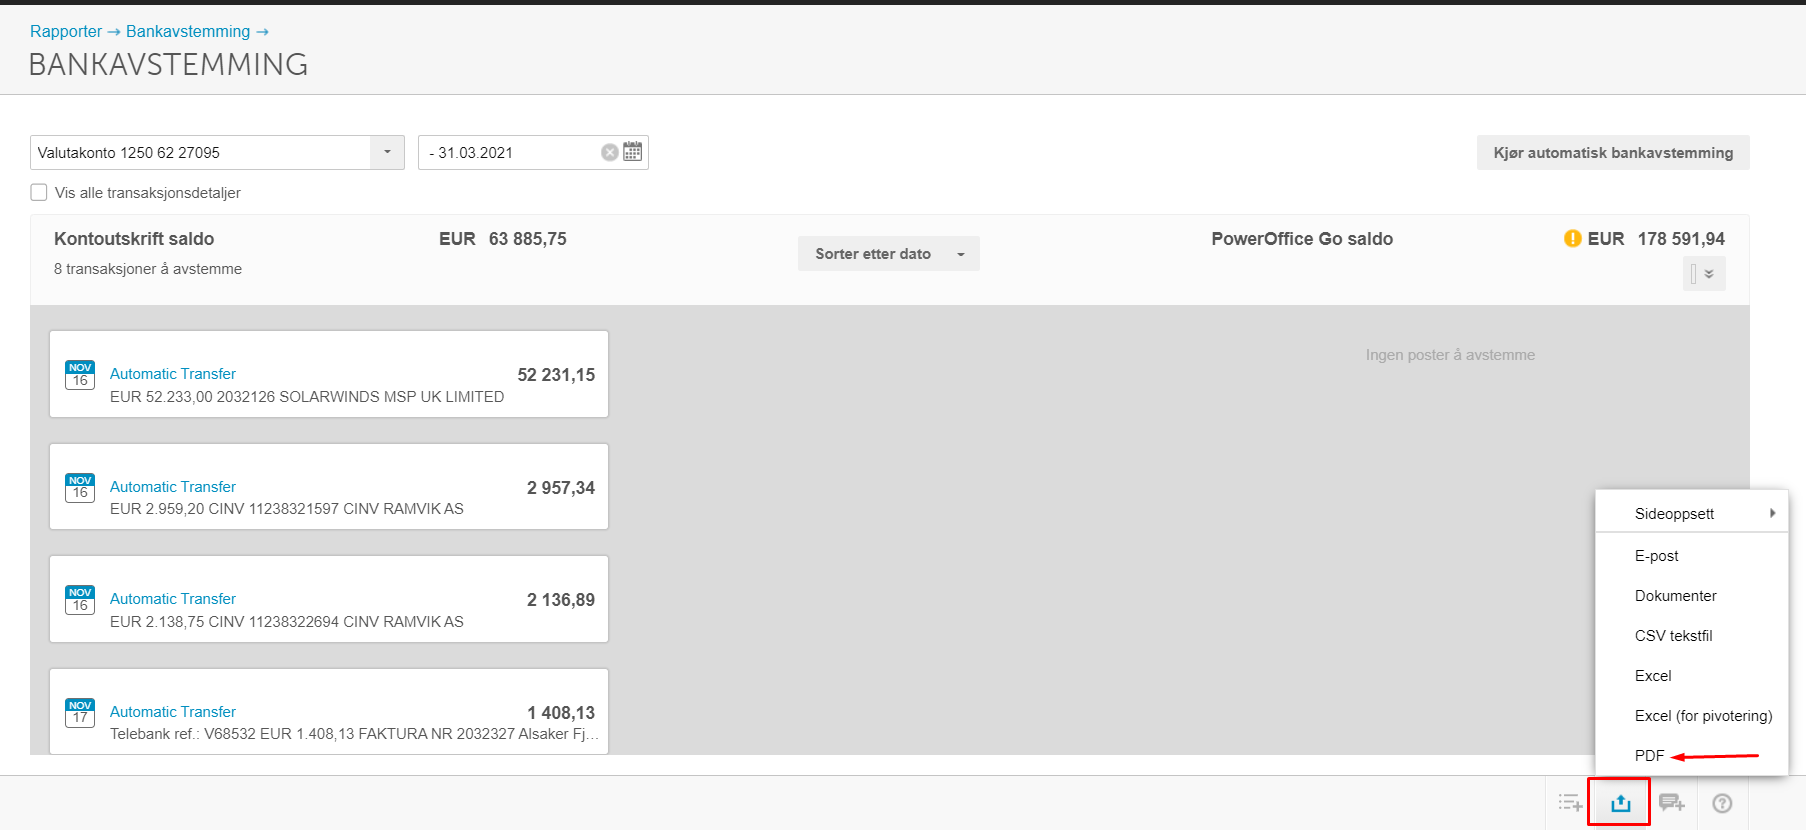Click NOV 16 date icon for 2 957,34

coord(80,488)
